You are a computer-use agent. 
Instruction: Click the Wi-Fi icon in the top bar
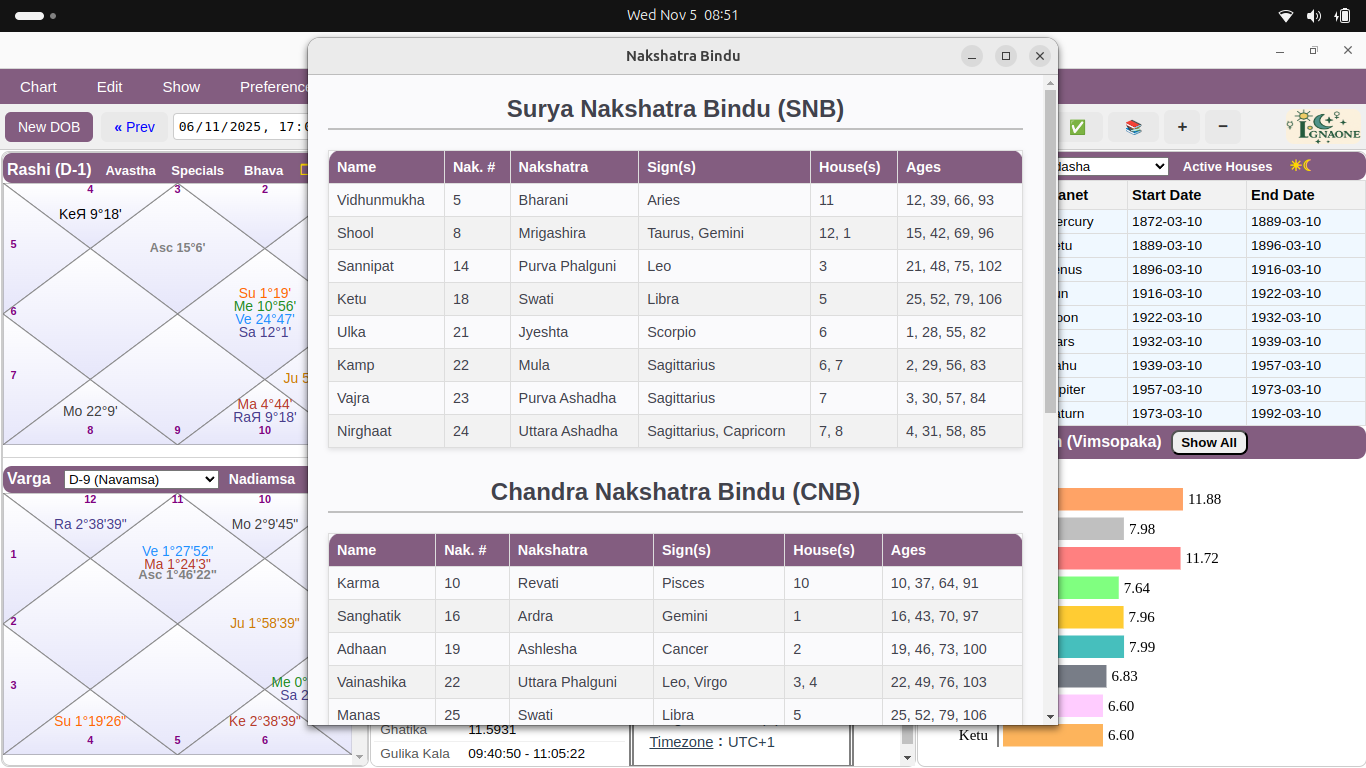(x=1285, y=15)
